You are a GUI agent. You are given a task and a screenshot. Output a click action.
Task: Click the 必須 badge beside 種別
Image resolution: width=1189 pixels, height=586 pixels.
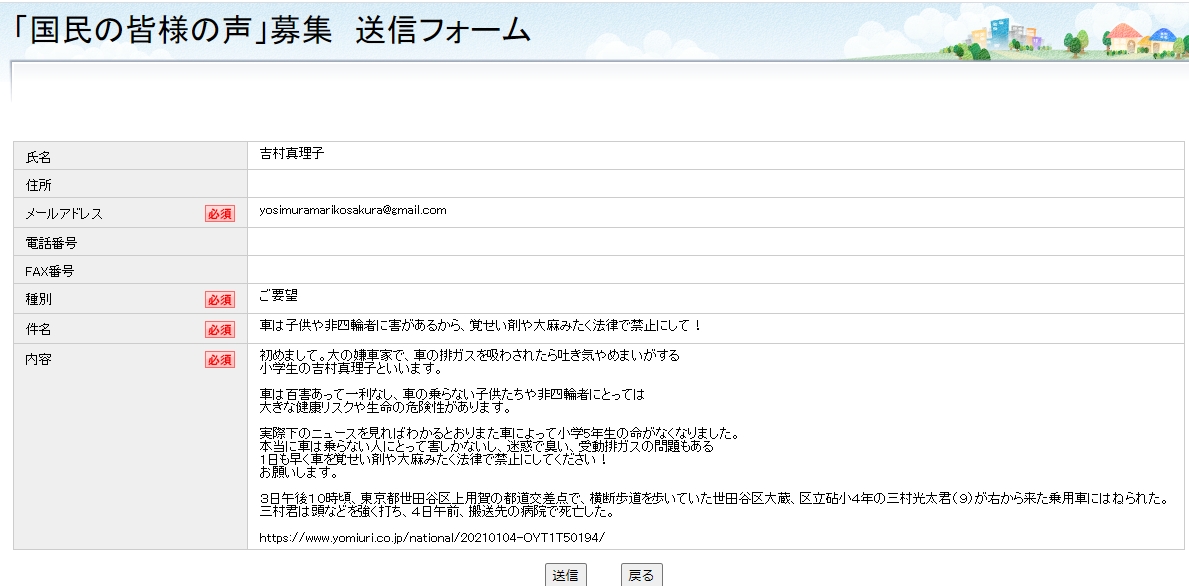pyautogui.click(x=220, y=299)
